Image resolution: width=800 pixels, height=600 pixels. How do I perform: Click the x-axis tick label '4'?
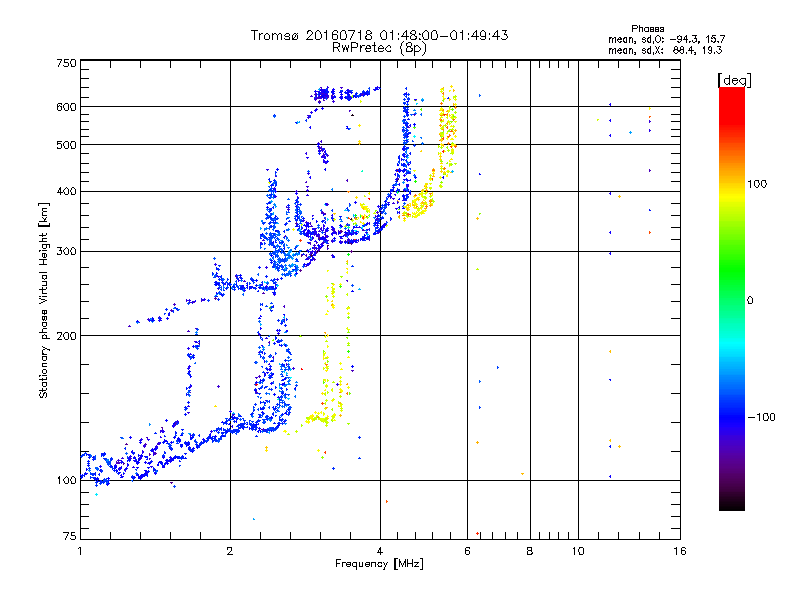tap(380, 551)
